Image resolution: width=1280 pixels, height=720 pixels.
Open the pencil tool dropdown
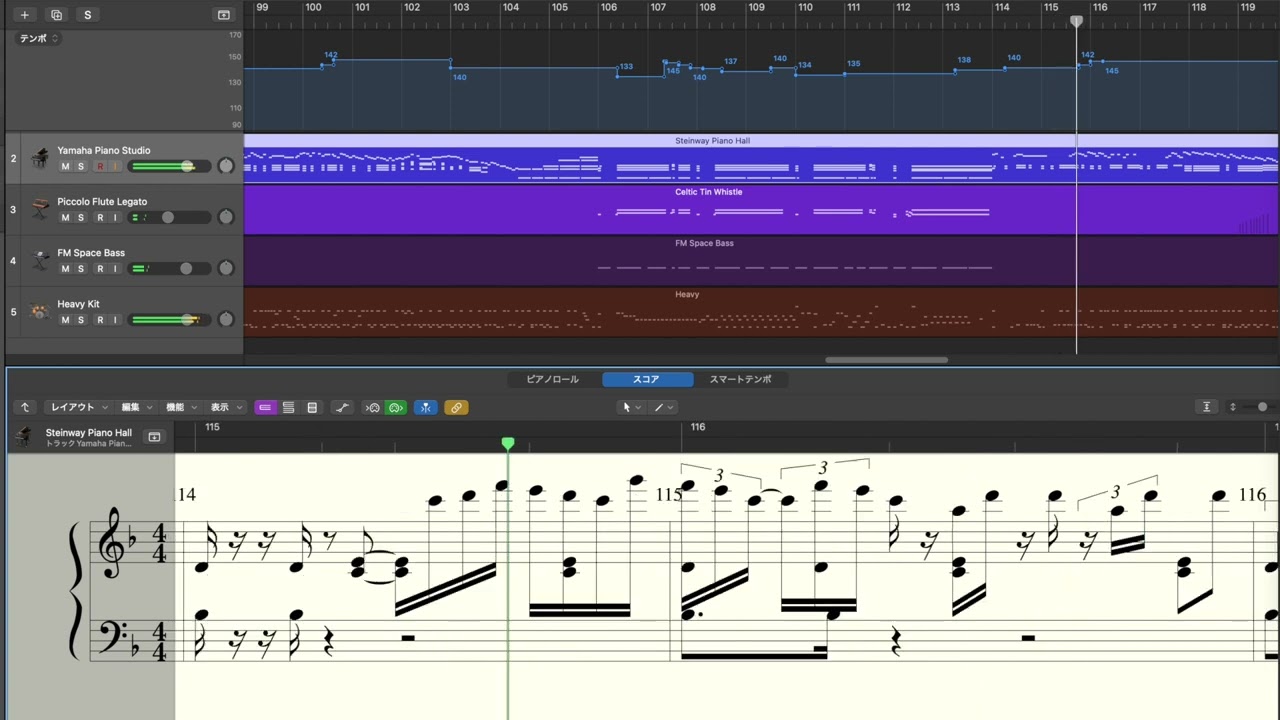[663, 407]
